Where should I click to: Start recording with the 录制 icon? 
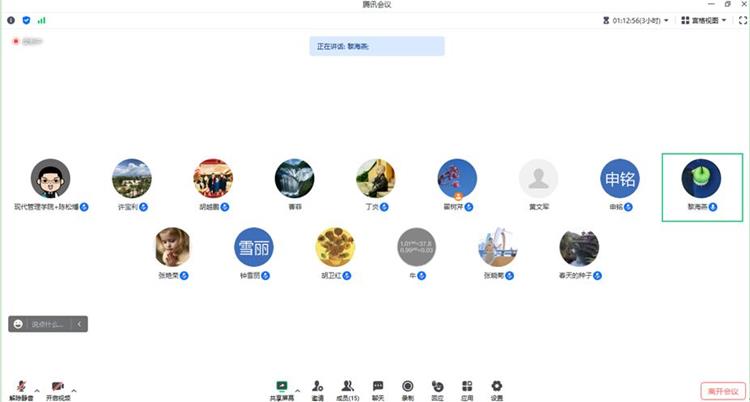point(408,391)
